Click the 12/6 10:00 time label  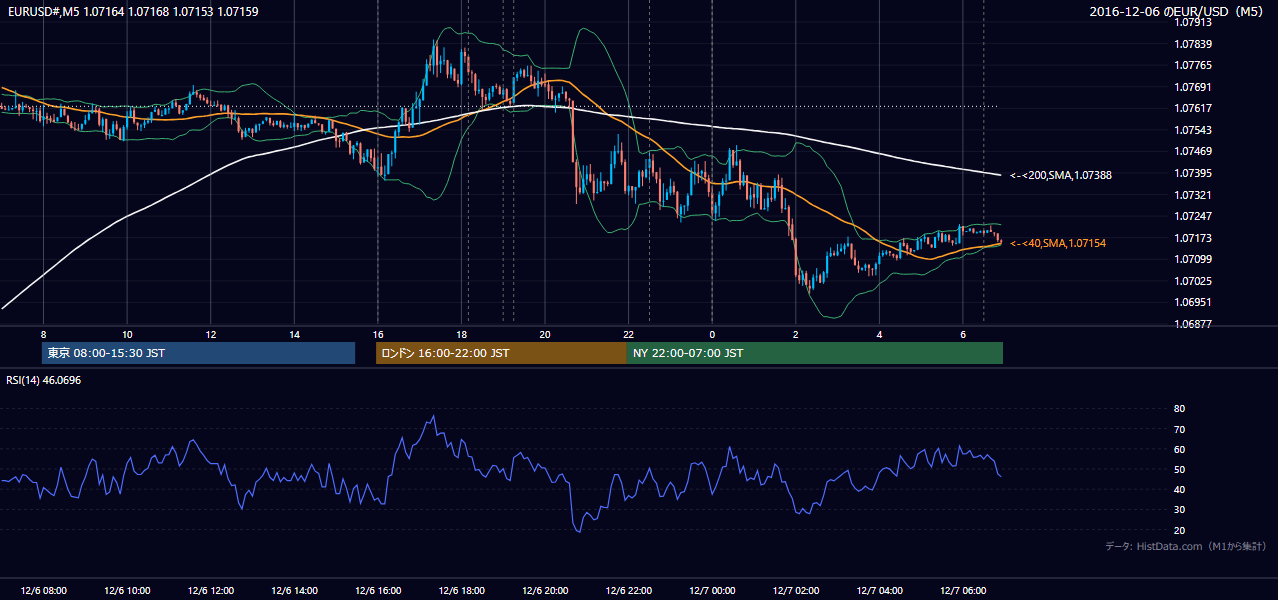tap(127, 591)
